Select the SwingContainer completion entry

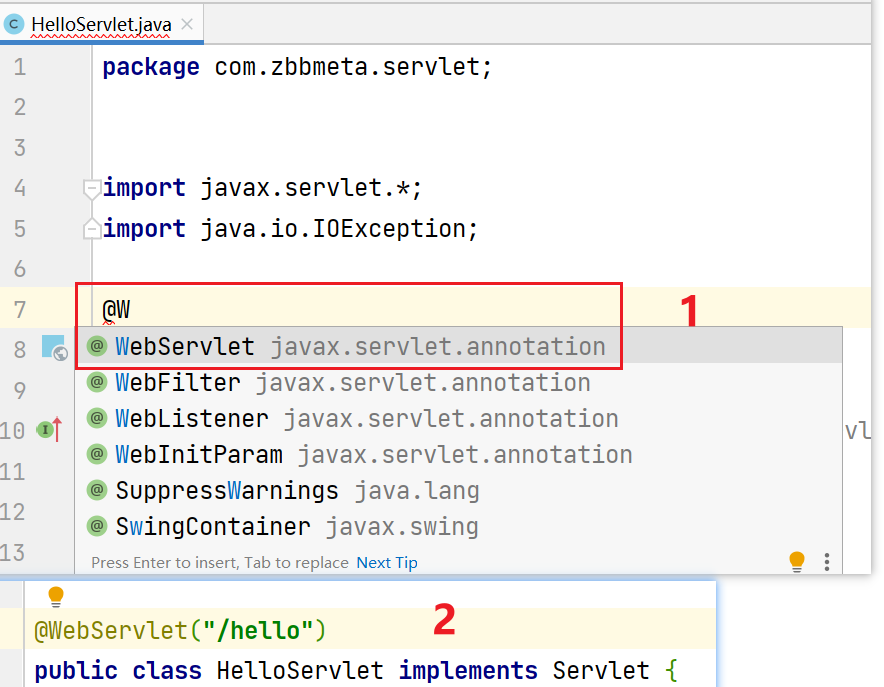(213, 527)
